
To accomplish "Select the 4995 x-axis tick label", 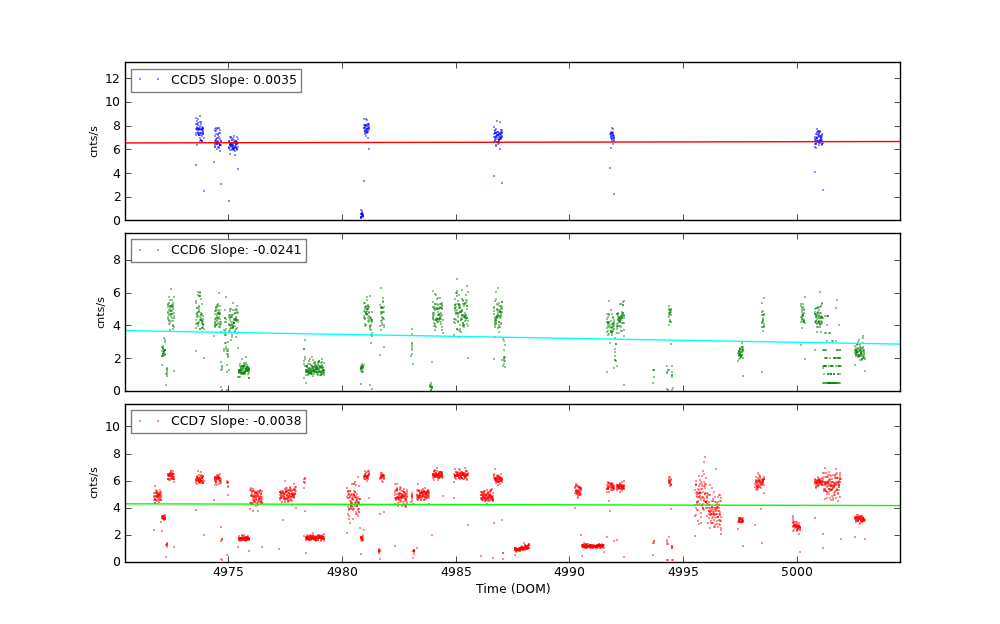I will coord(683,572).
